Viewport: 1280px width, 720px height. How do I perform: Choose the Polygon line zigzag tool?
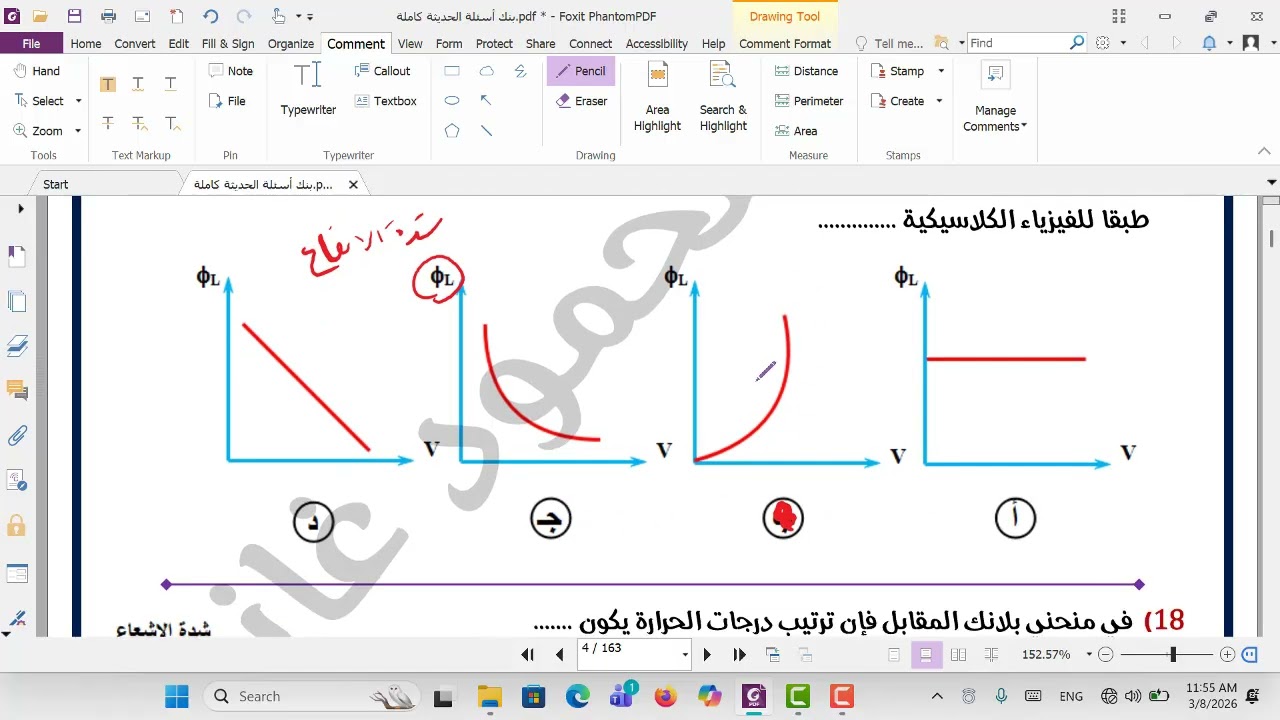pos(520,71)
